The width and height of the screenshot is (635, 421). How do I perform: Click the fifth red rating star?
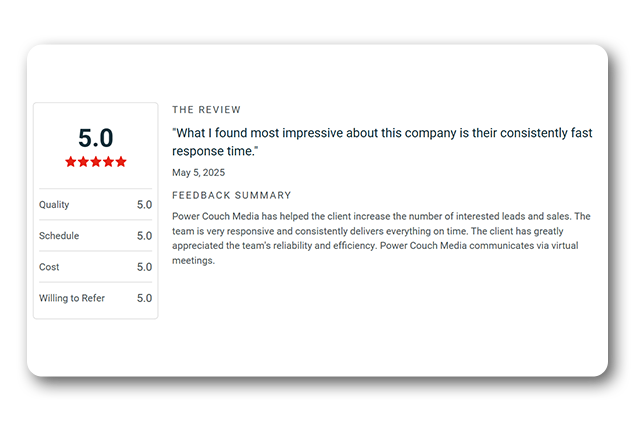click(121, 162)
